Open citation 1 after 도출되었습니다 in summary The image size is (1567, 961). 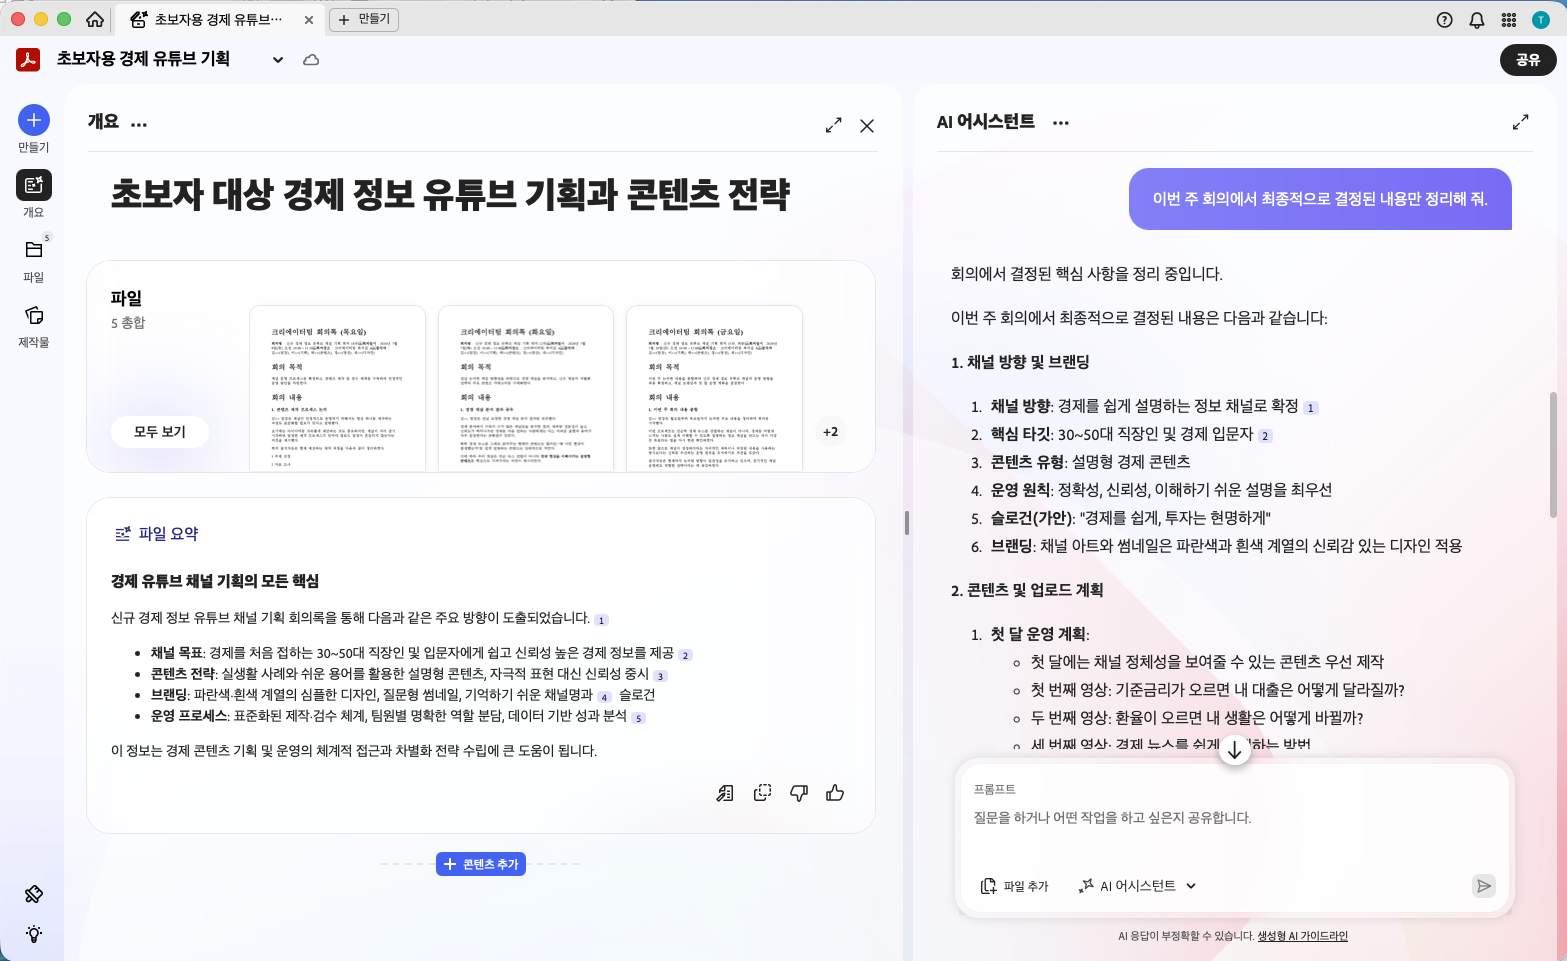601,620
